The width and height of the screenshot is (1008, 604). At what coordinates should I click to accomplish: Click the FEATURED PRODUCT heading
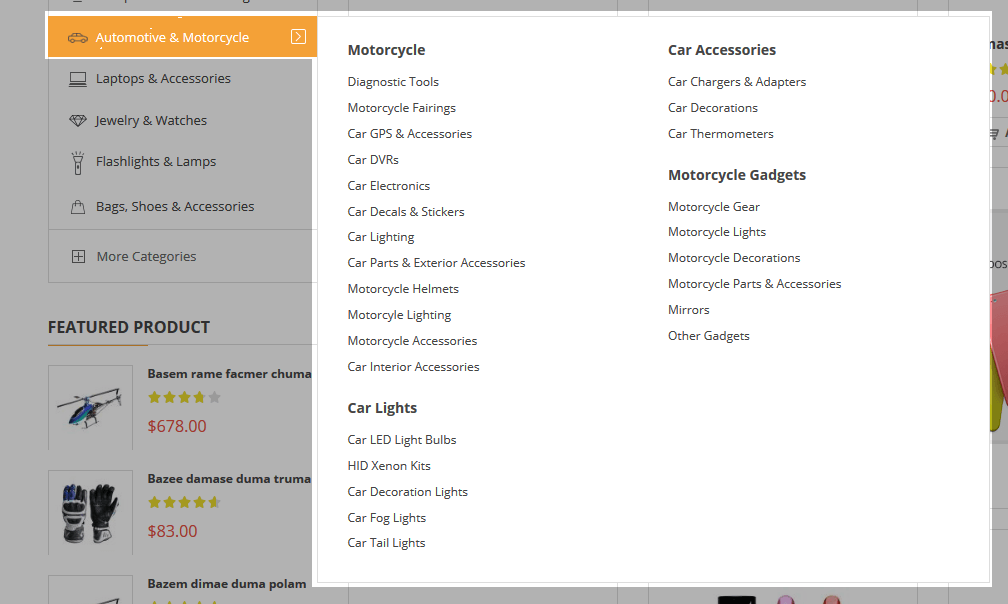click(x=129, y=327)
